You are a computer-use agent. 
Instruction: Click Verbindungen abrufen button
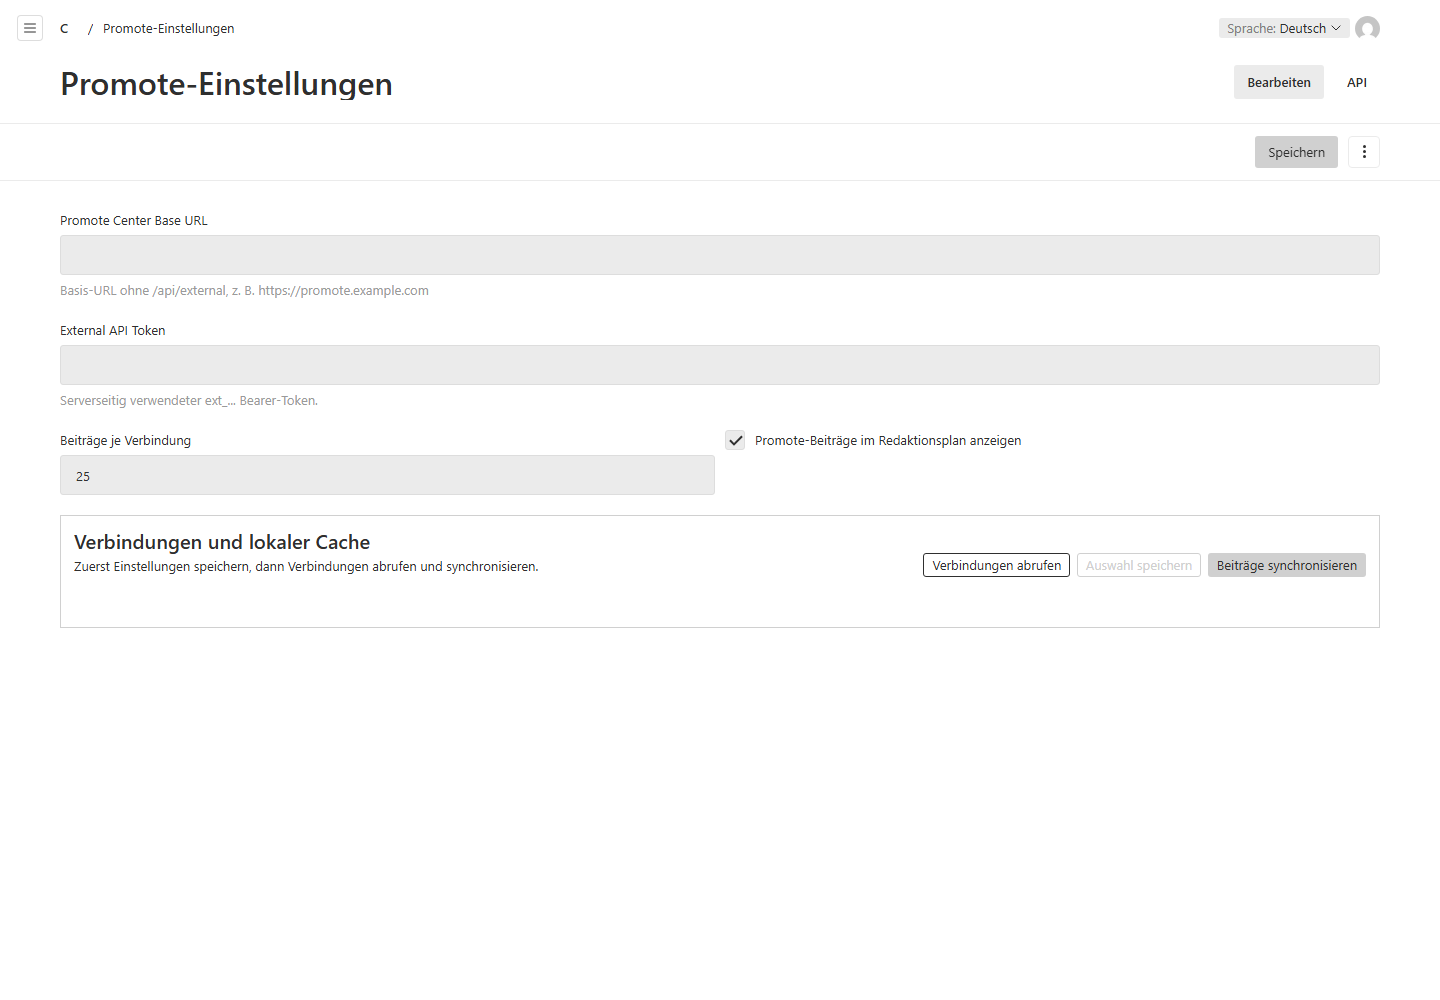(x=996, y=565)
